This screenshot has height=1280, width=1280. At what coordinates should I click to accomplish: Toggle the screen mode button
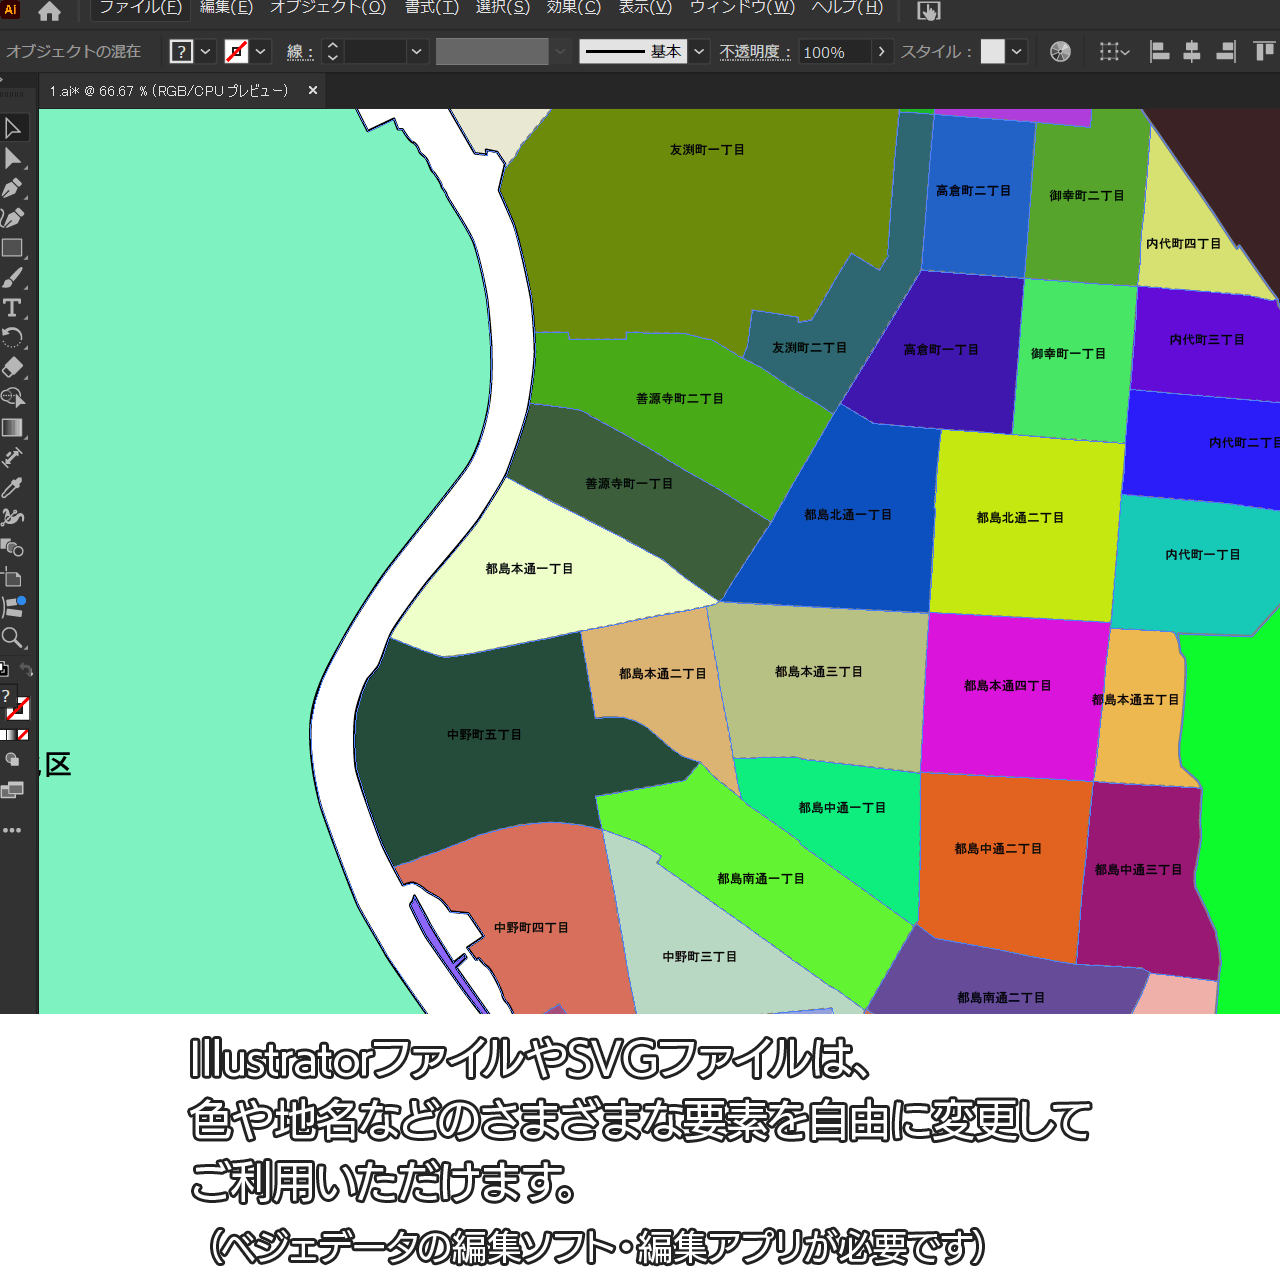(12, 791)
